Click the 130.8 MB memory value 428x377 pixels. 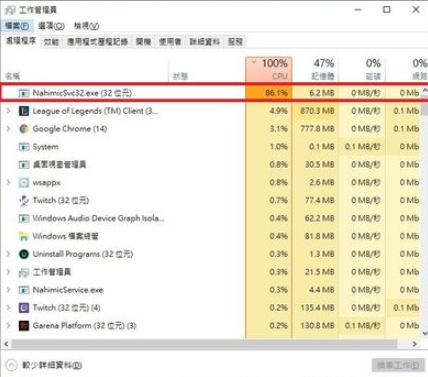pyautogui.click(x=317, y=326)
